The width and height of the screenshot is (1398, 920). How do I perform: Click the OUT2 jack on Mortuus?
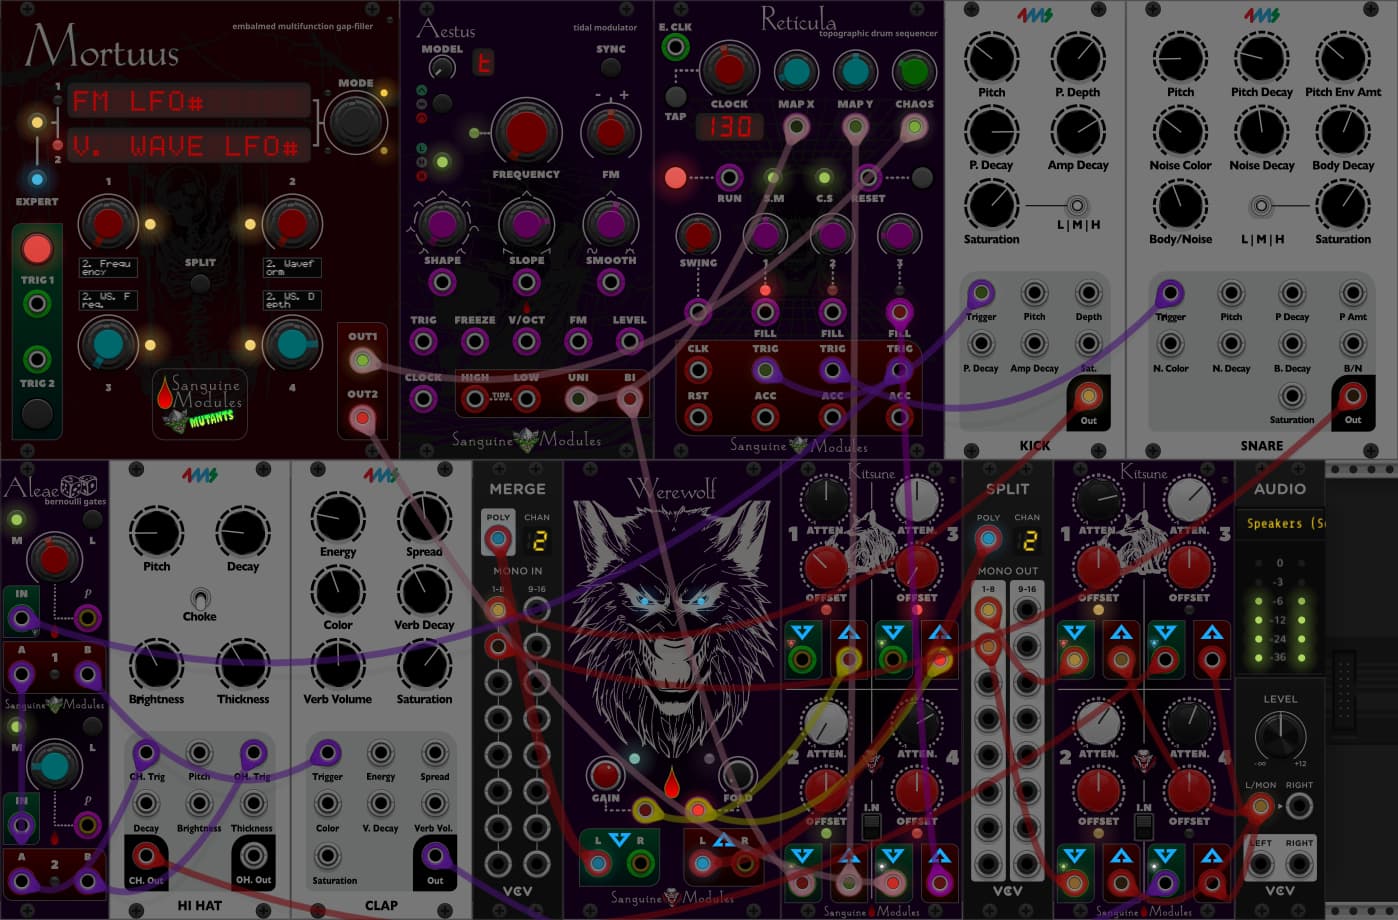[x=363, y=418]
